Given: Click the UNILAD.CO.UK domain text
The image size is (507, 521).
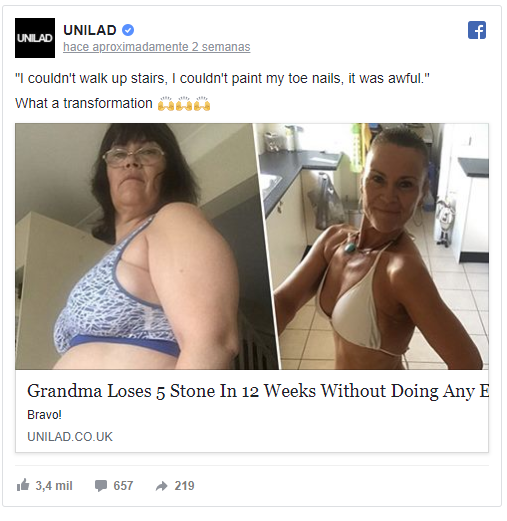Looking at the screenshot, I should coord(70,437).
